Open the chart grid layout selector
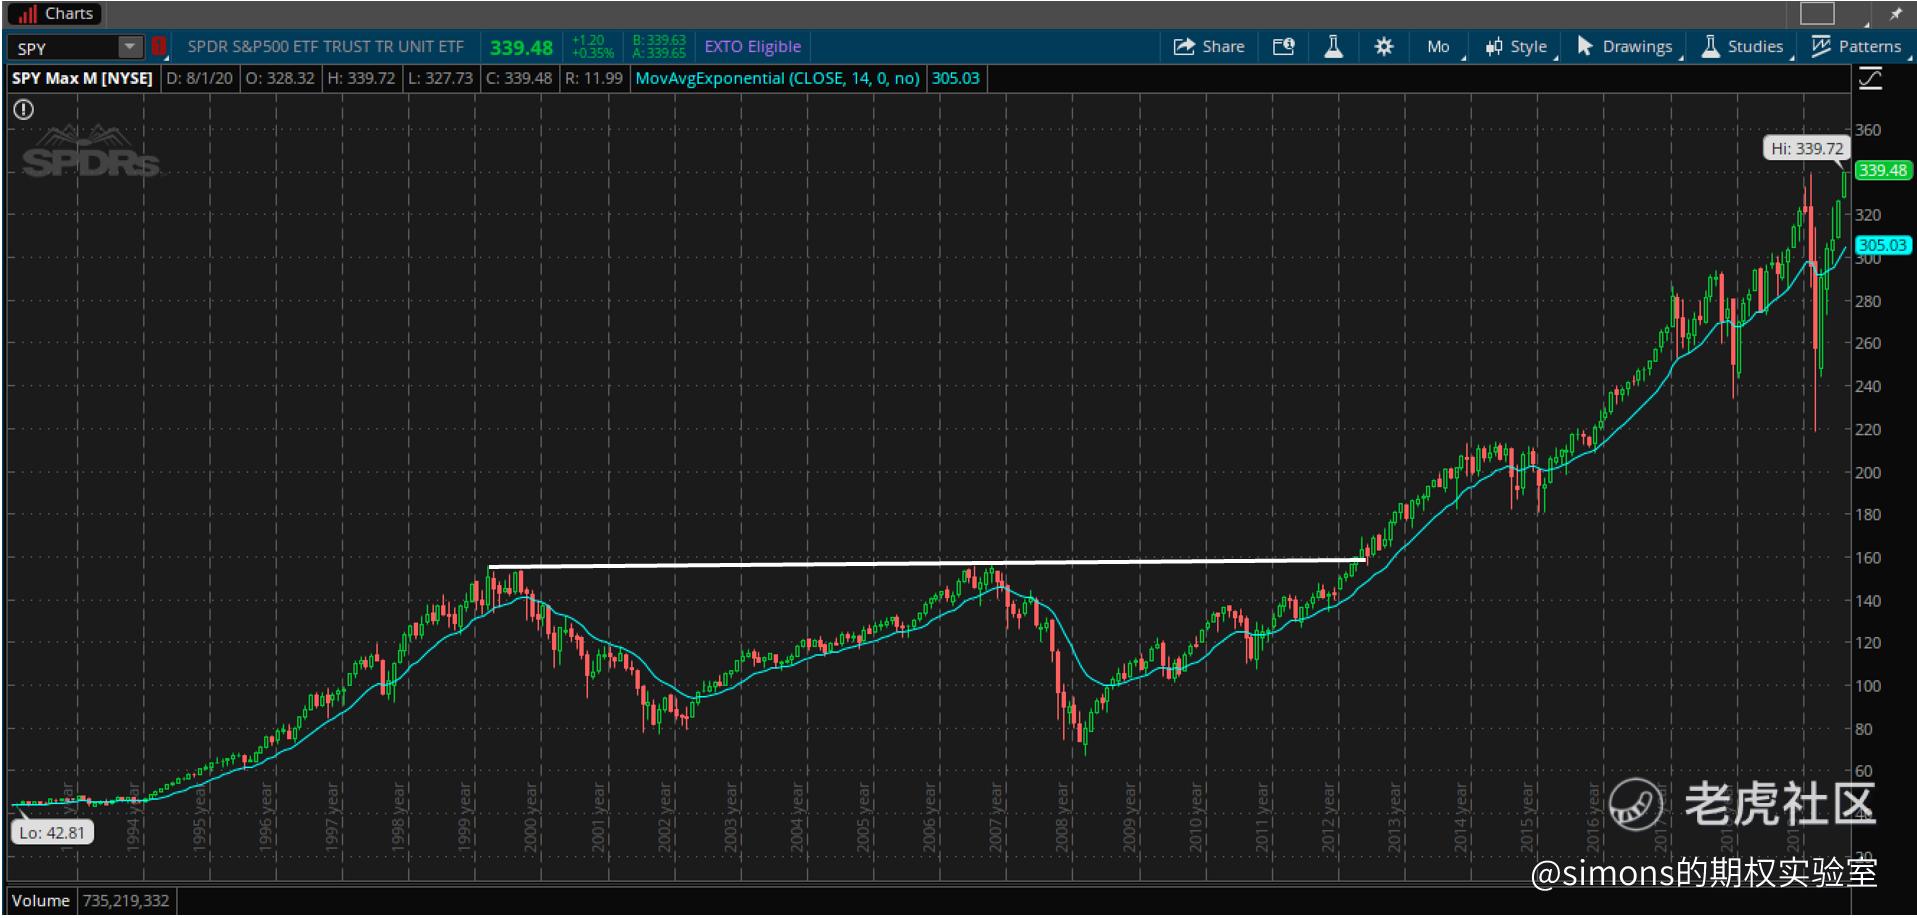This screenshot has height=918, width=1917. 1818,13
